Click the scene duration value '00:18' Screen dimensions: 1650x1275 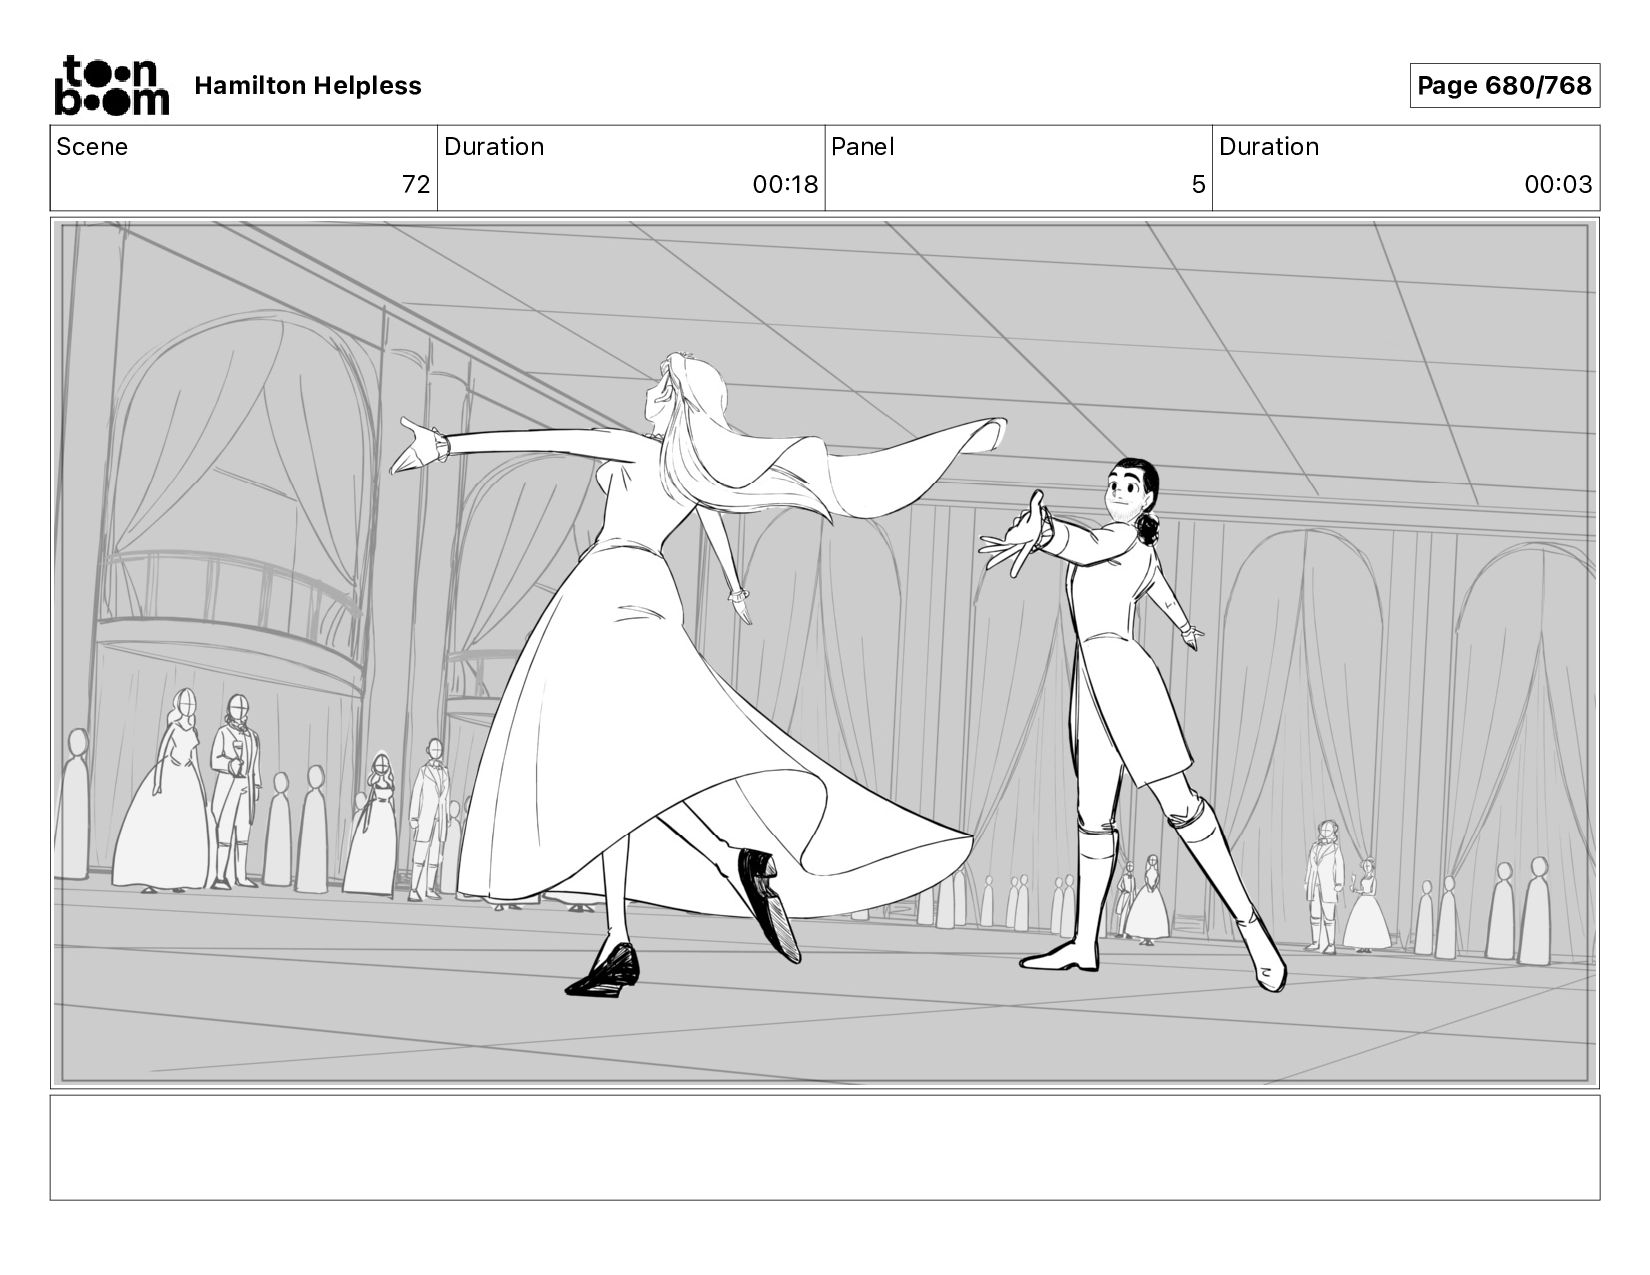pos(785,185)
